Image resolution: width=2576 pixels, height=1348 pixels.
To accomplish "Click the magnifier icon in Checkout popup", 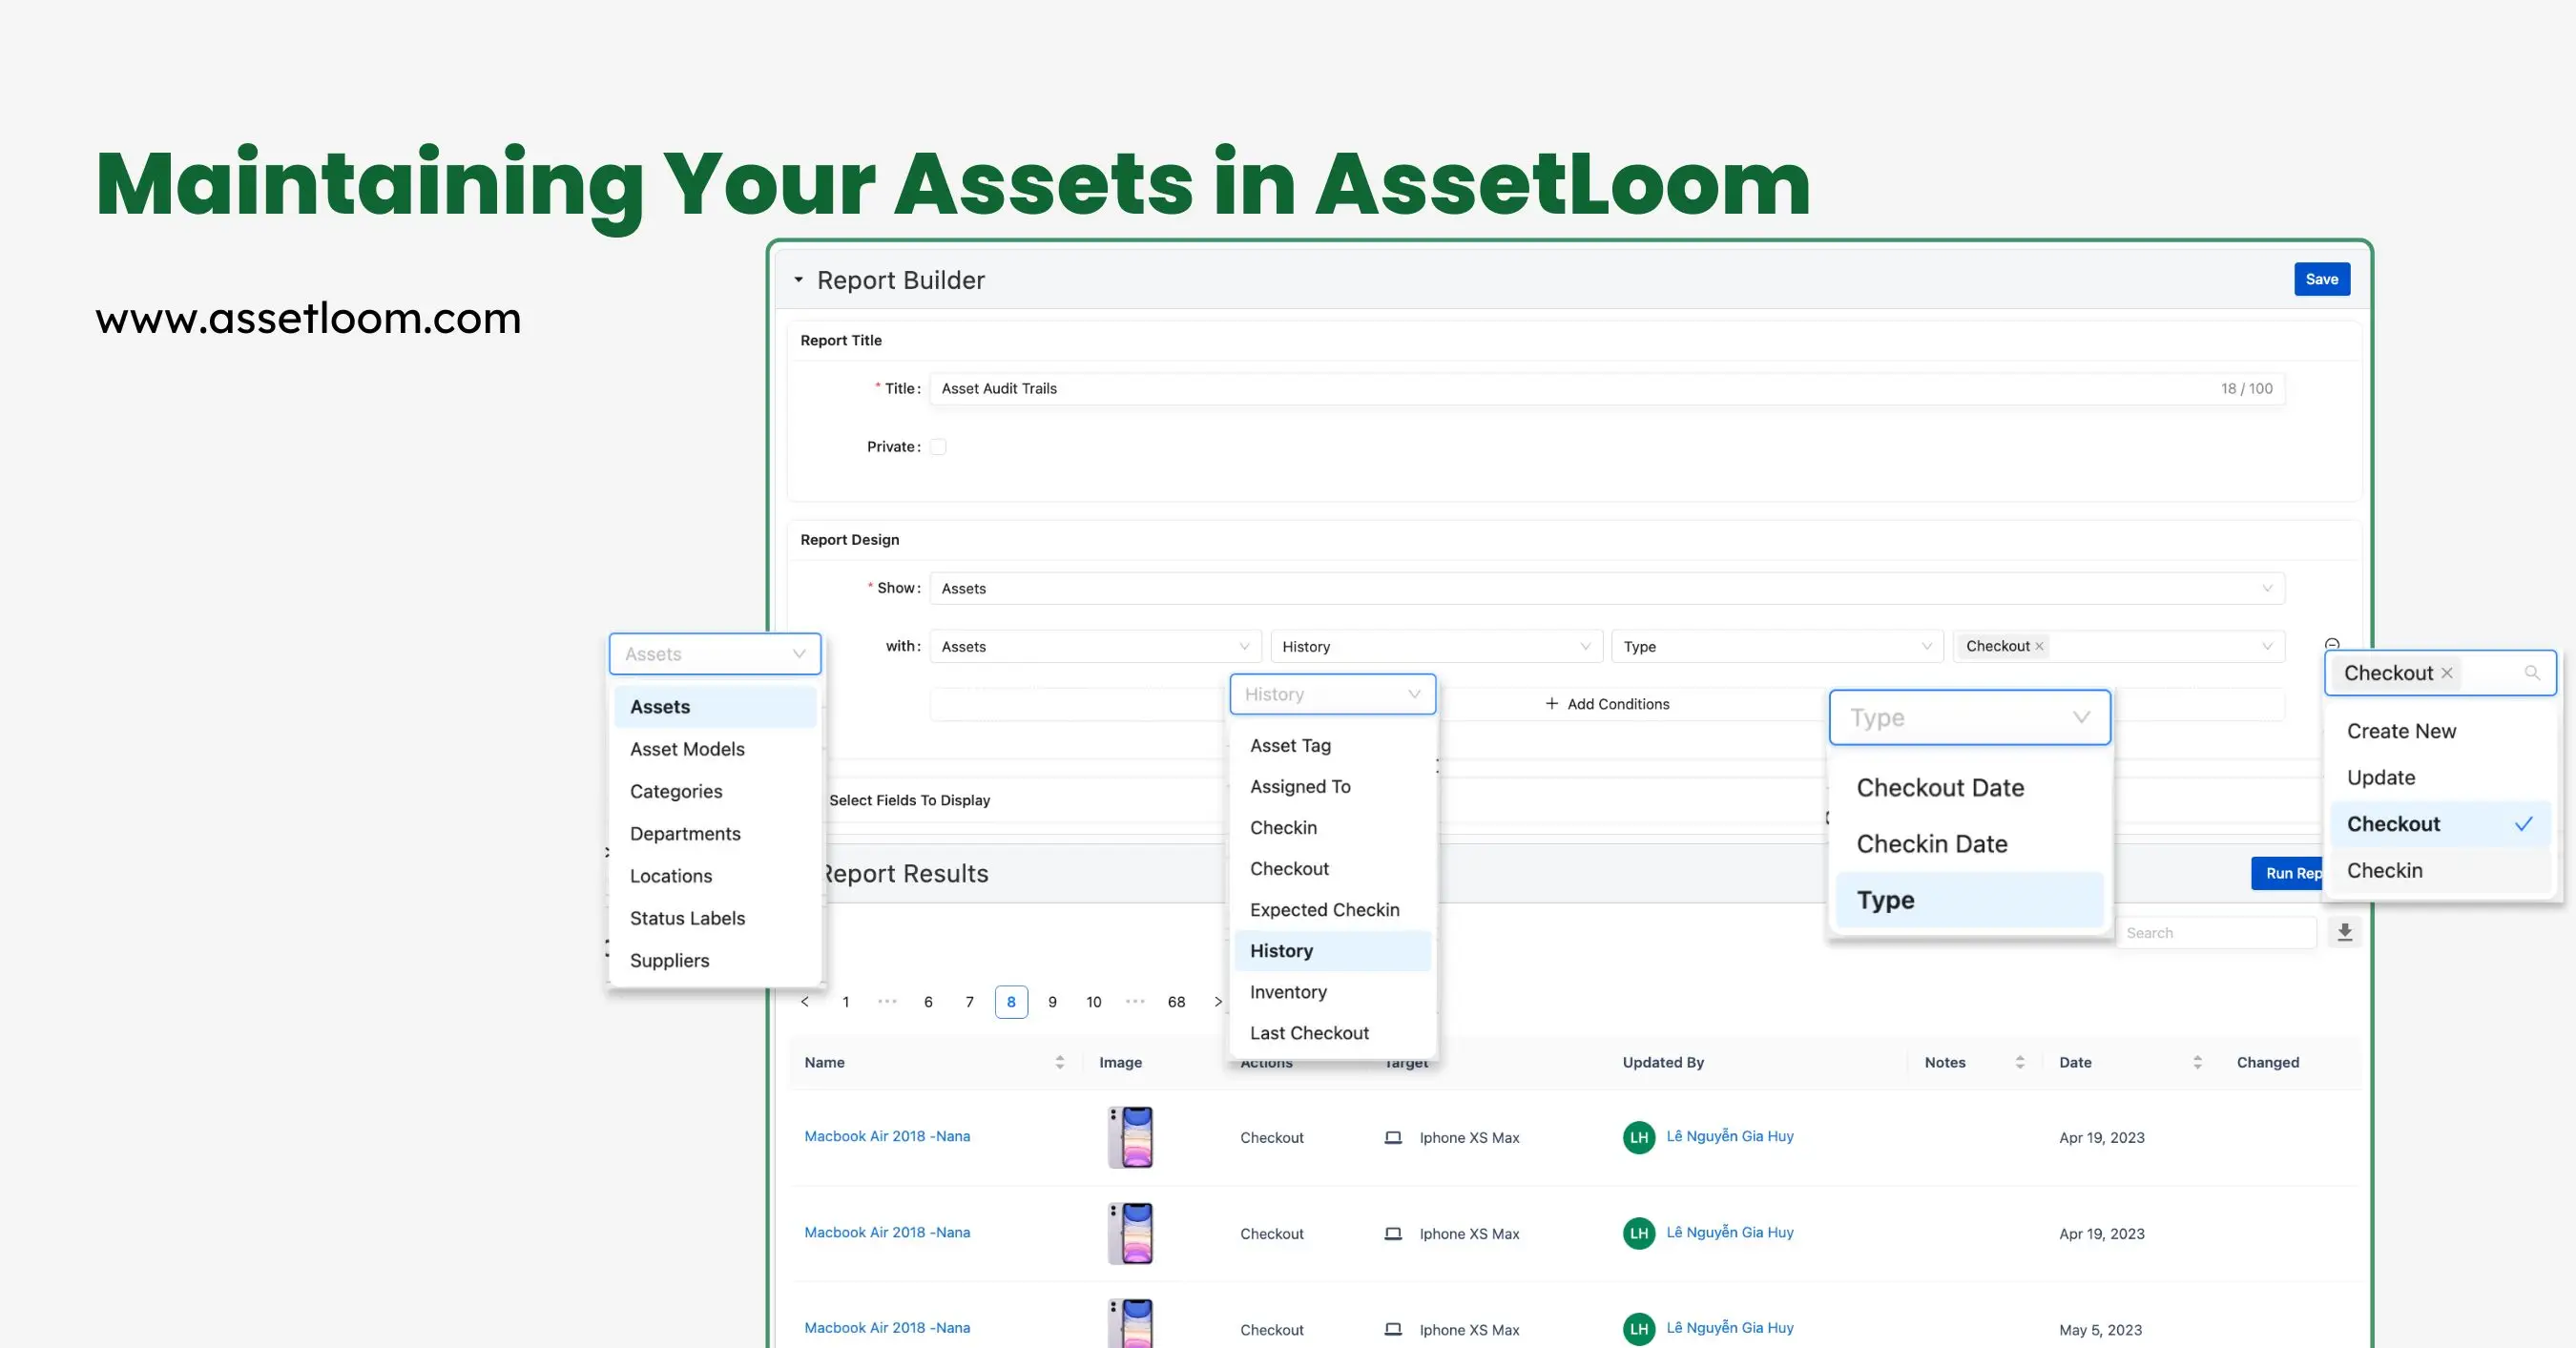I will coord(2531,673).
